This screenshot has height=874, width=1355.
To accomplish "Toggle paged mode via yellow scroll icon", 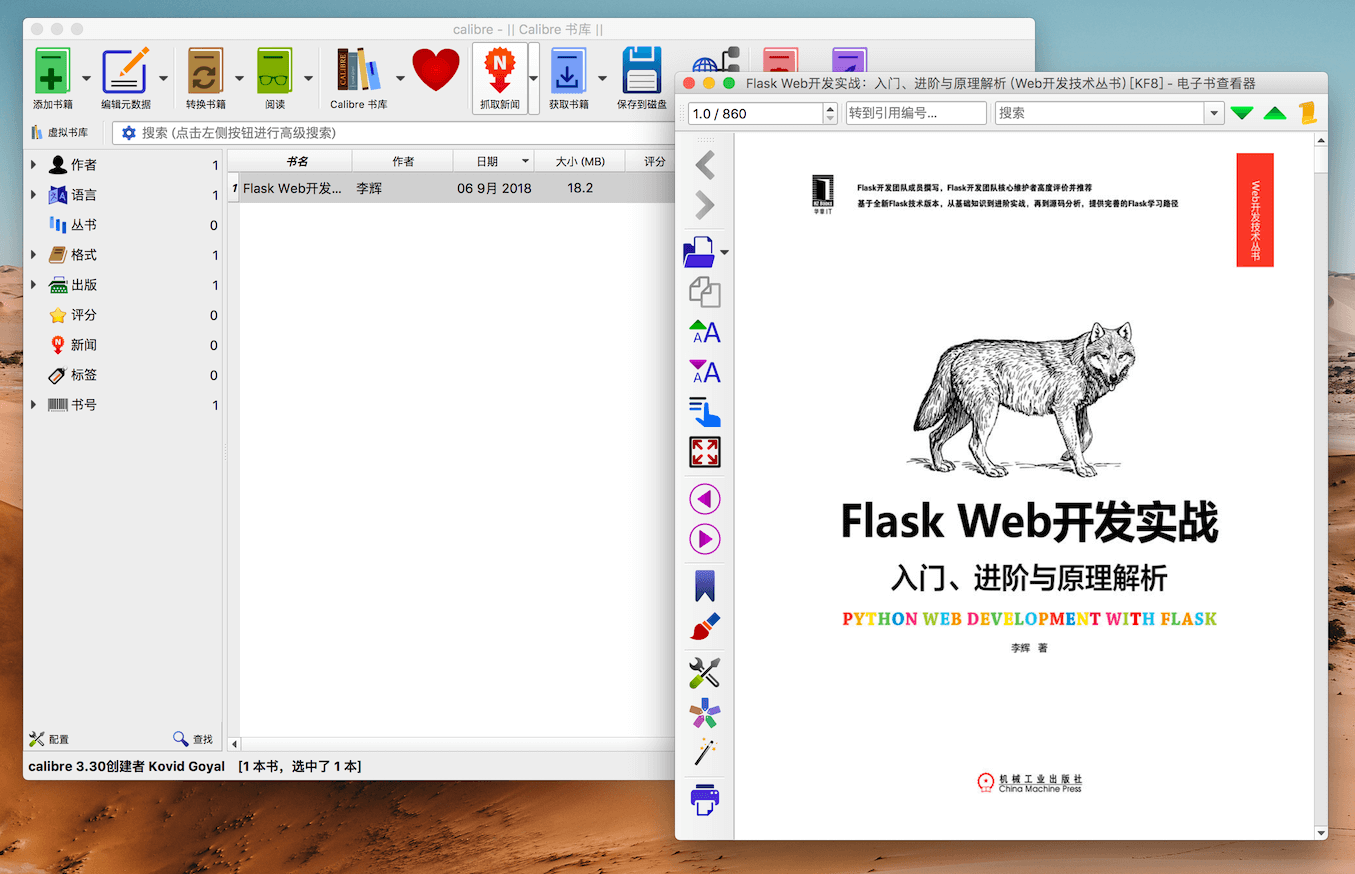I will (1307, 113).
